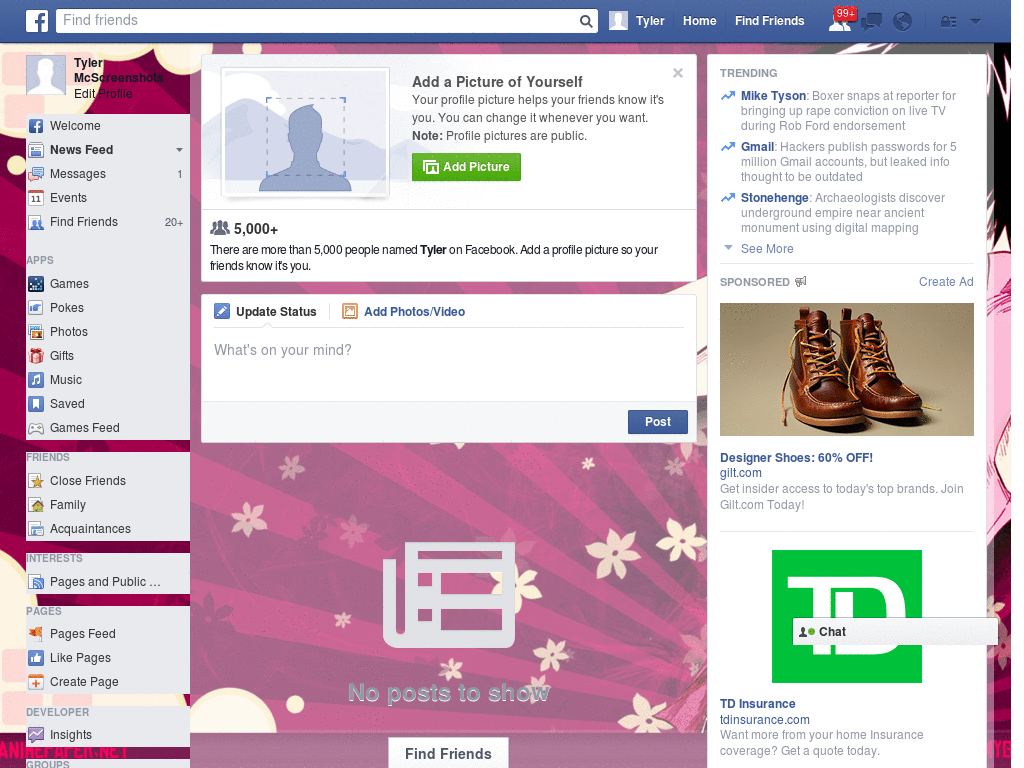
Task: Click the Games Feed controller icon
Action: click(37, 428)
